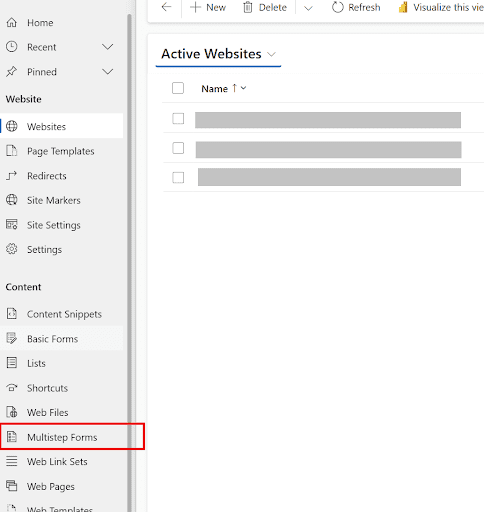Click the Websites globe icon
484x512 pixels.
pos(12,126)
